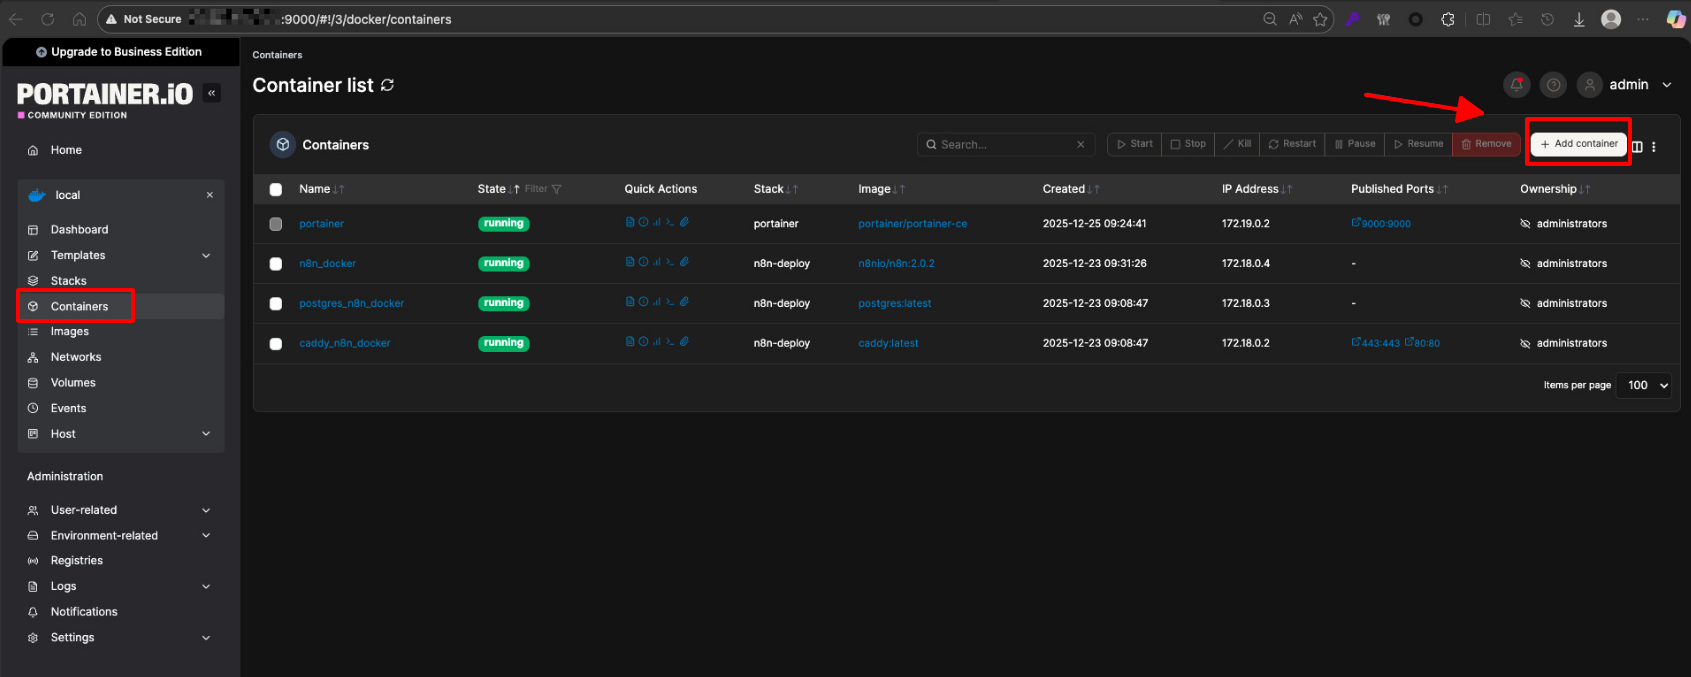
Task: Click the Remove containers button
Action: (x=1486, y=144)
